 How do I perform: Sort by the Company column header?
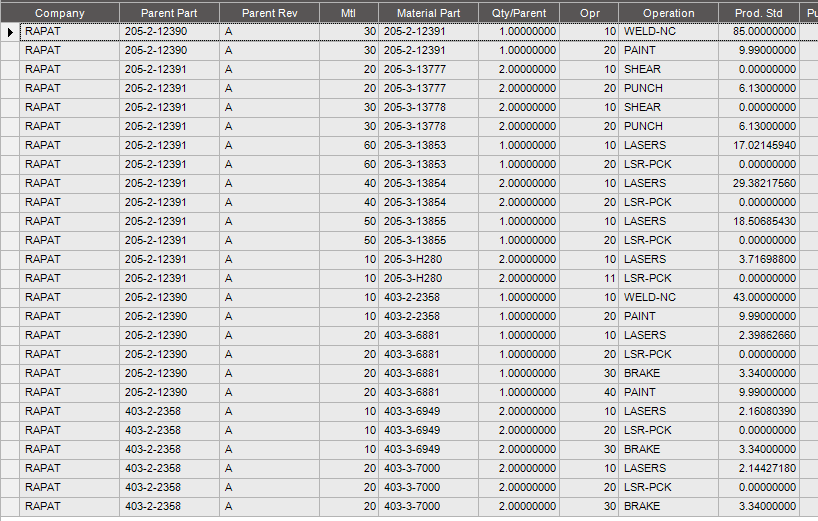[60, 13]
